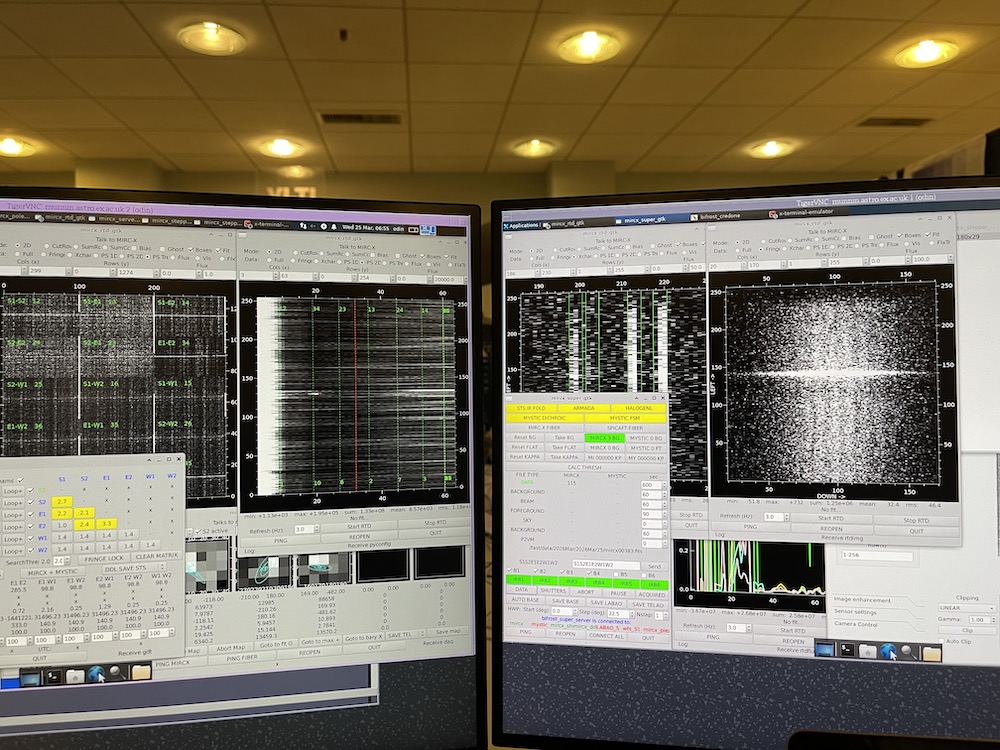Open the folder icon in left monitor dock

141,673
